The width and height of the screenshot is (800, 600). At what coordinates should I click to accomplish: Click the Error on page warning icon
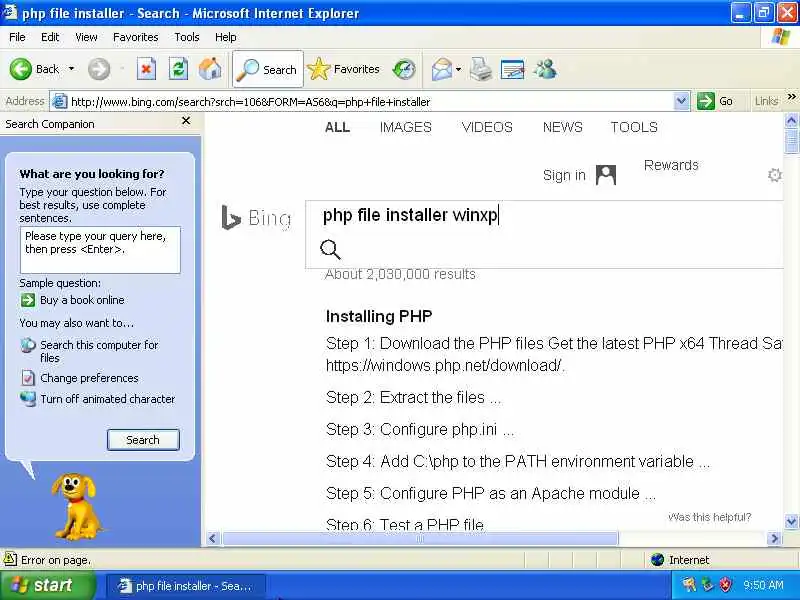tap(10, 559)
